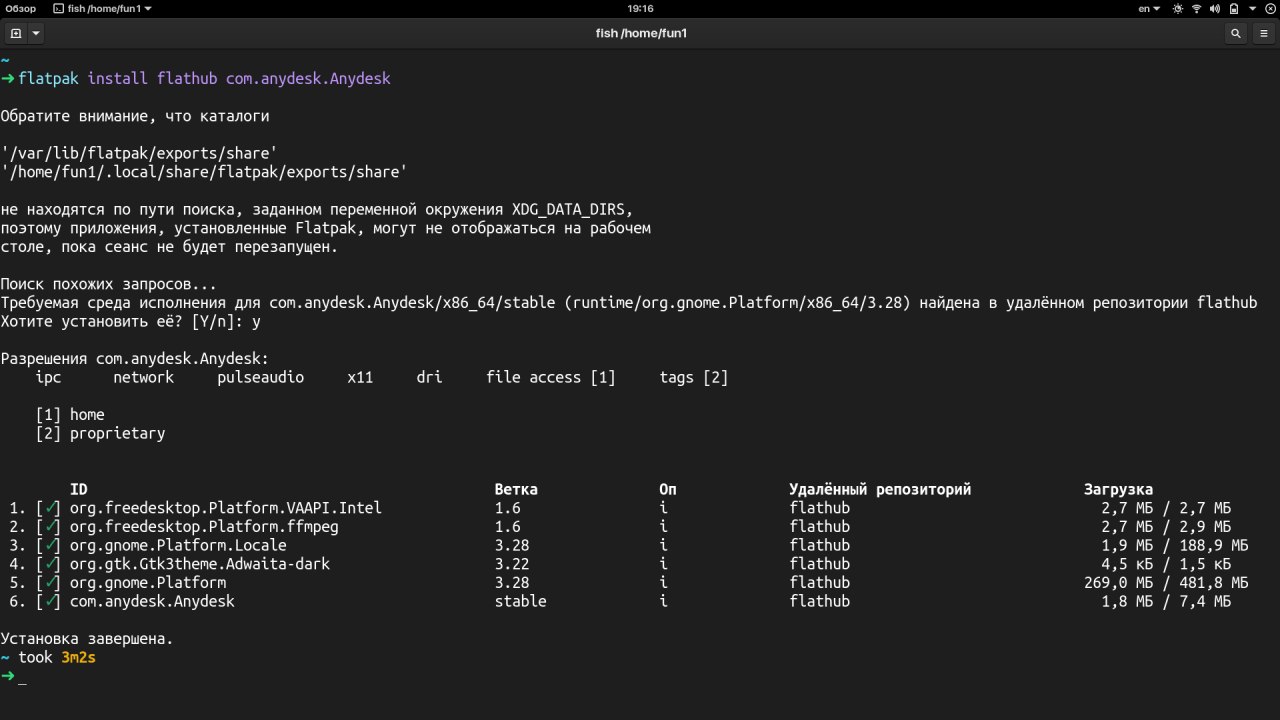This screenshot has height=720, width=1280.
Task: Click the Ветка column header
Action: (516, 490)
